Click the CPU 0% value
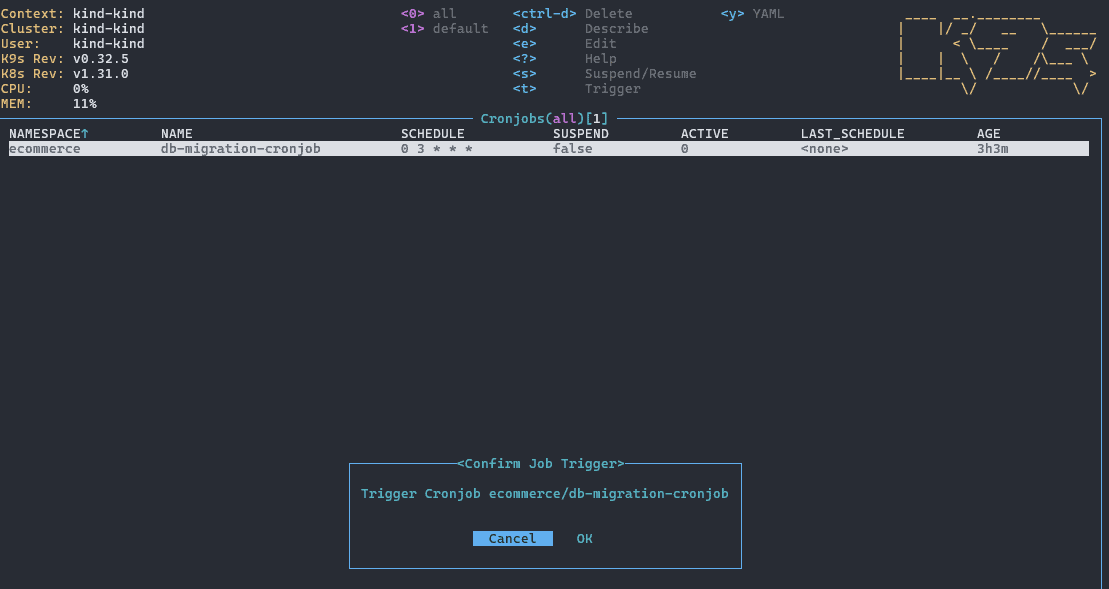The image size is (1109, 589). pos(81,88)
